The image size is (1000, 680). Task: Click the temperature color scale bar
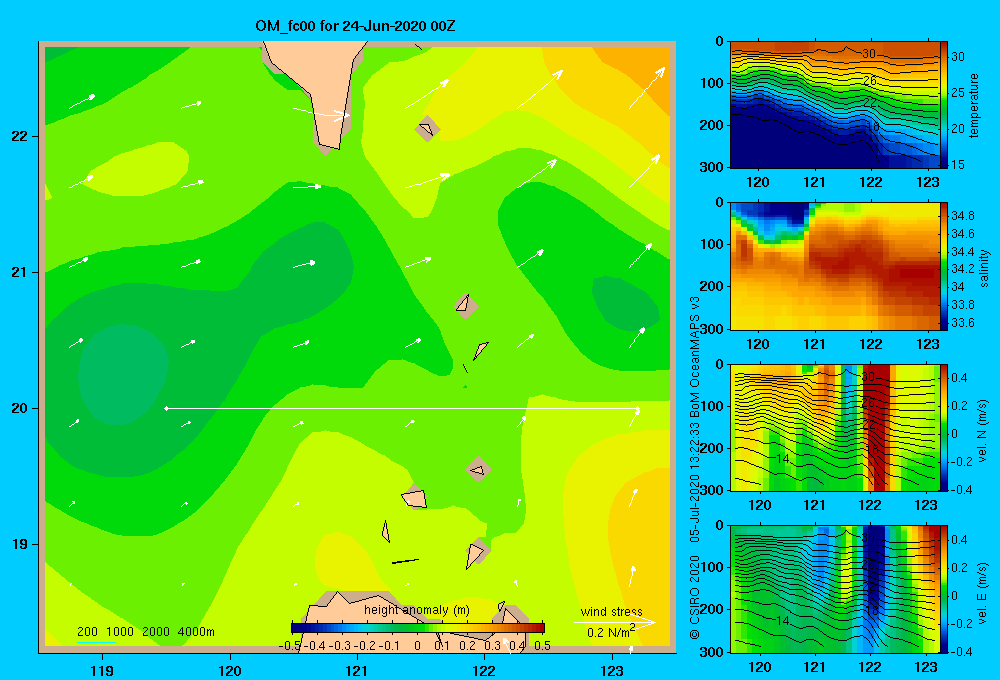[944, 105]
